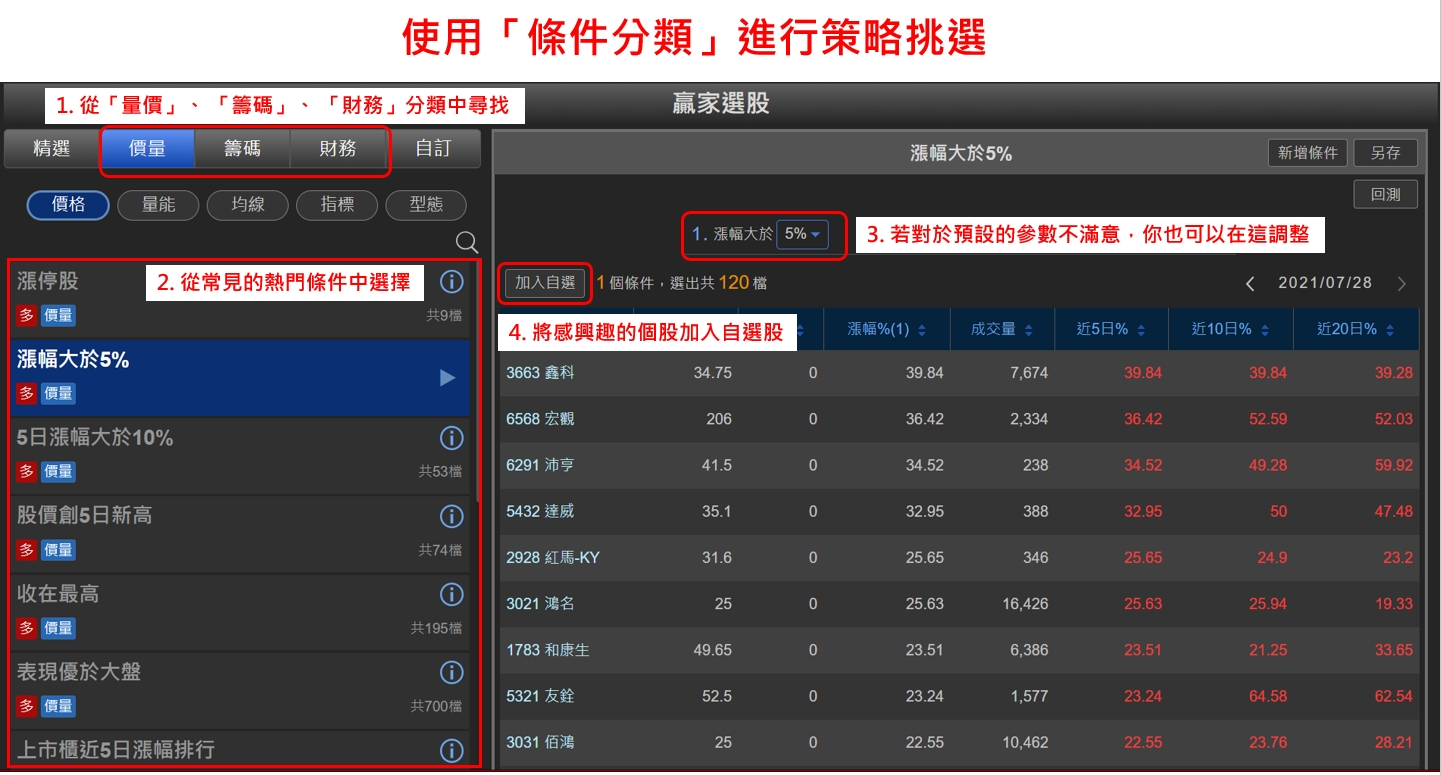
Task: Open info icon for 股價創5日新高
Action: coord(452,516)
